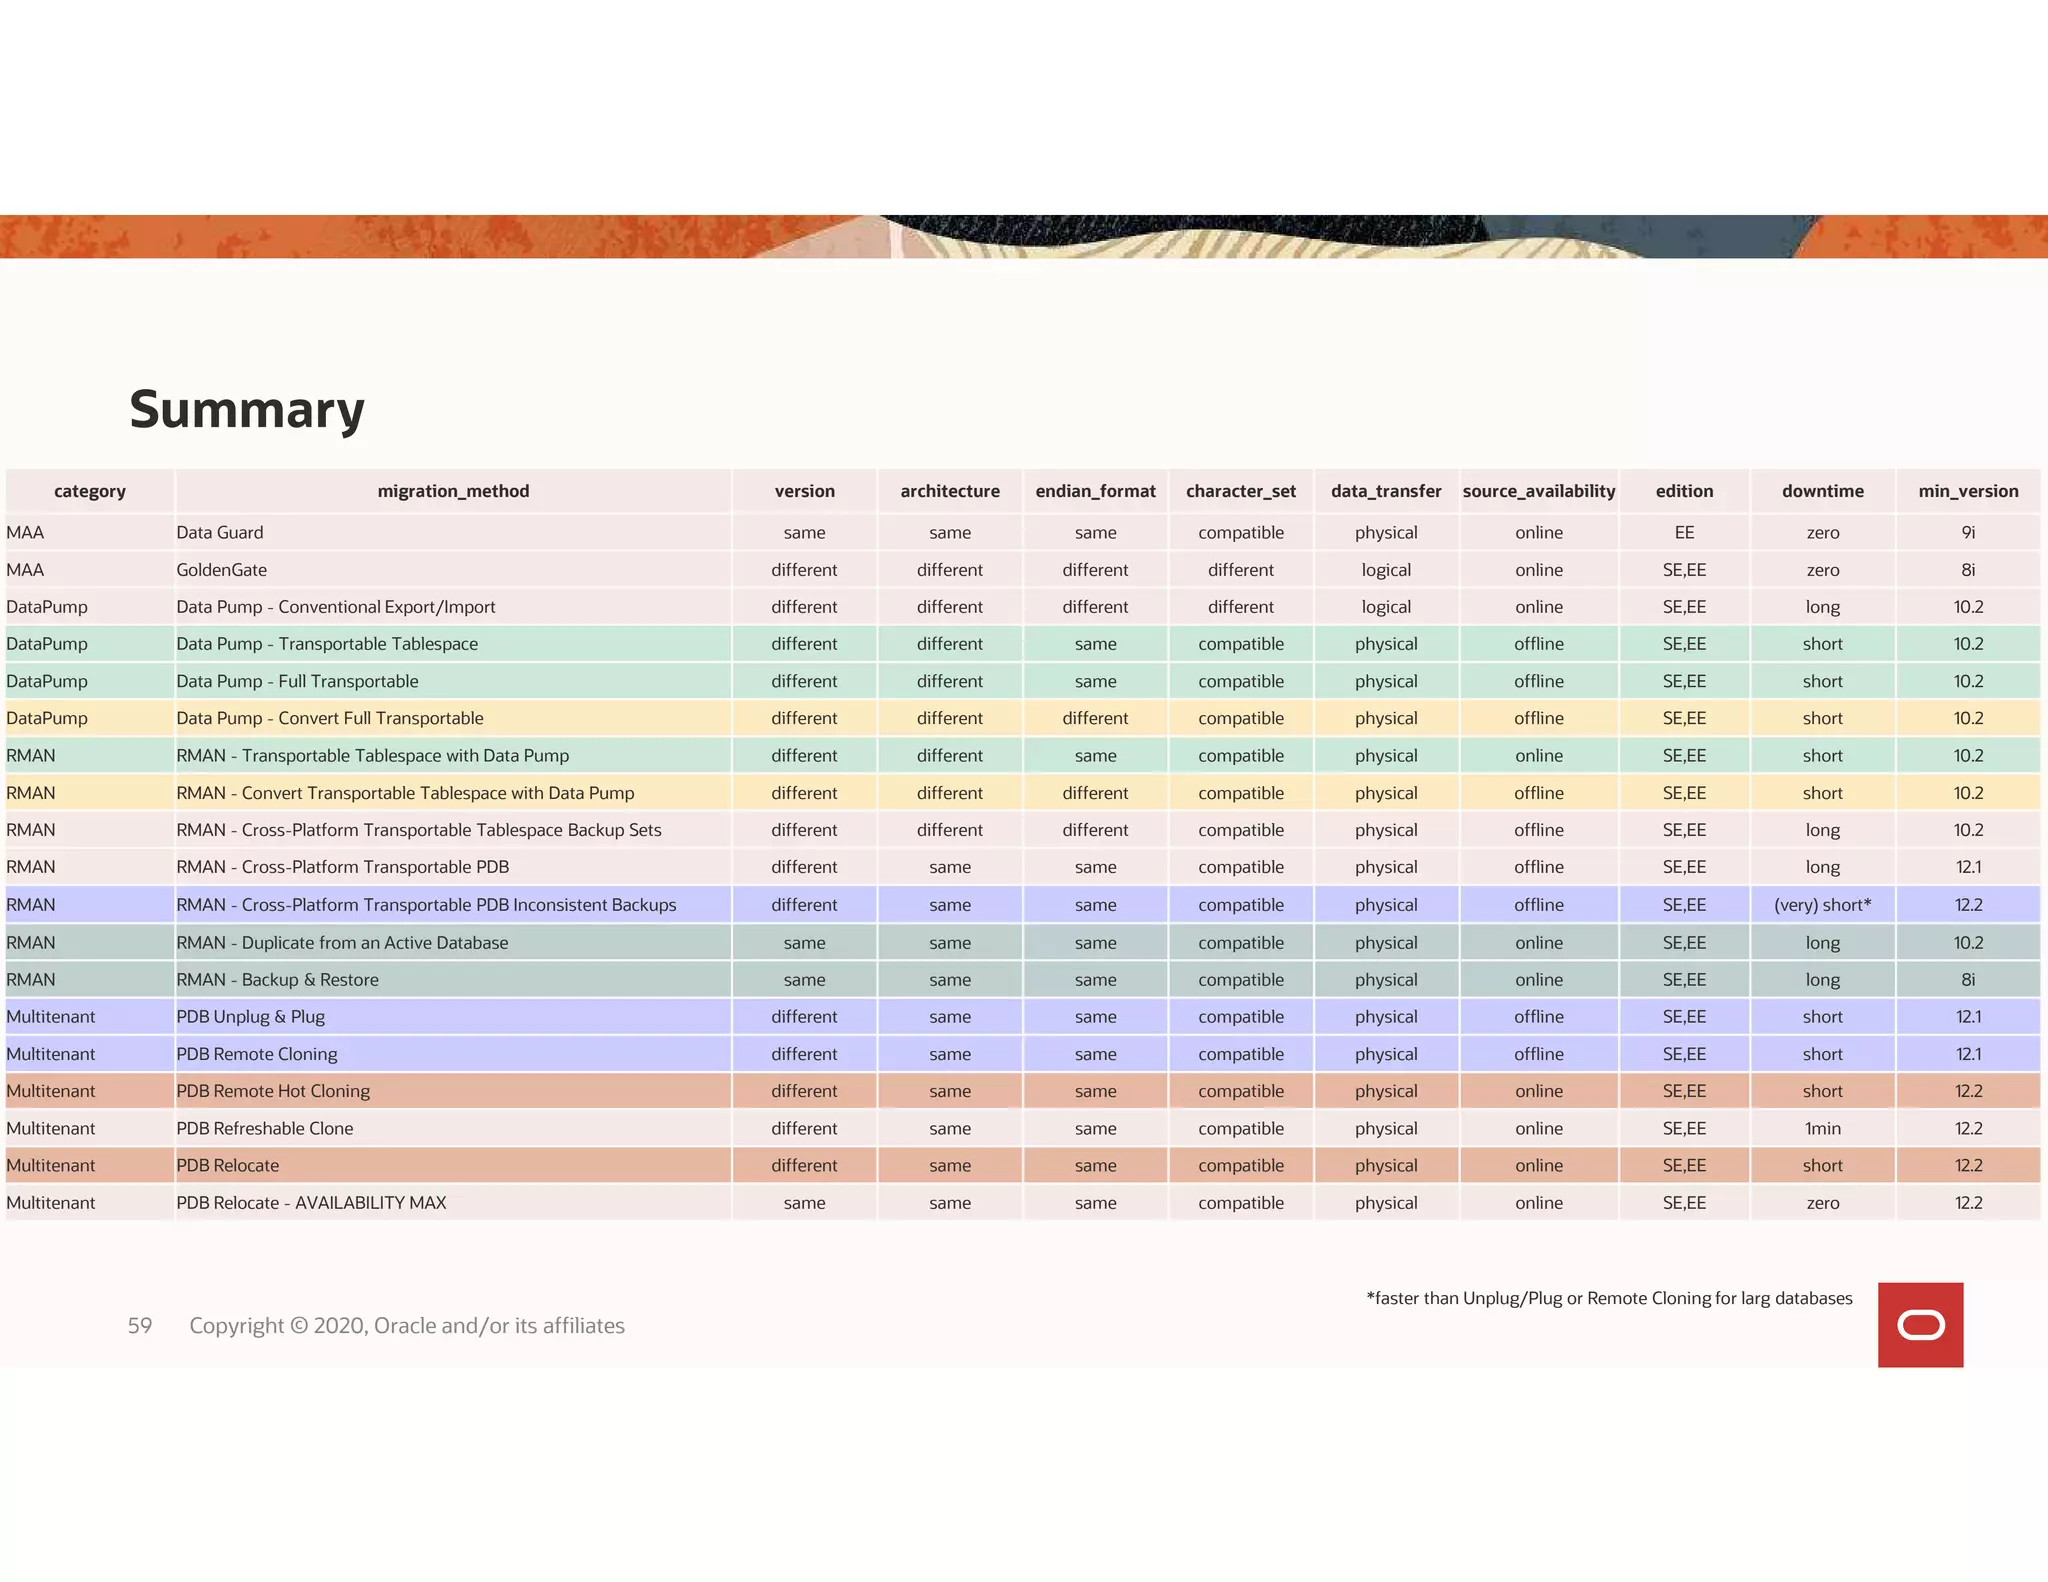
Task: Select PDB Relocate - AVAILABILITY MAX cell
Action: (311, 1203)
